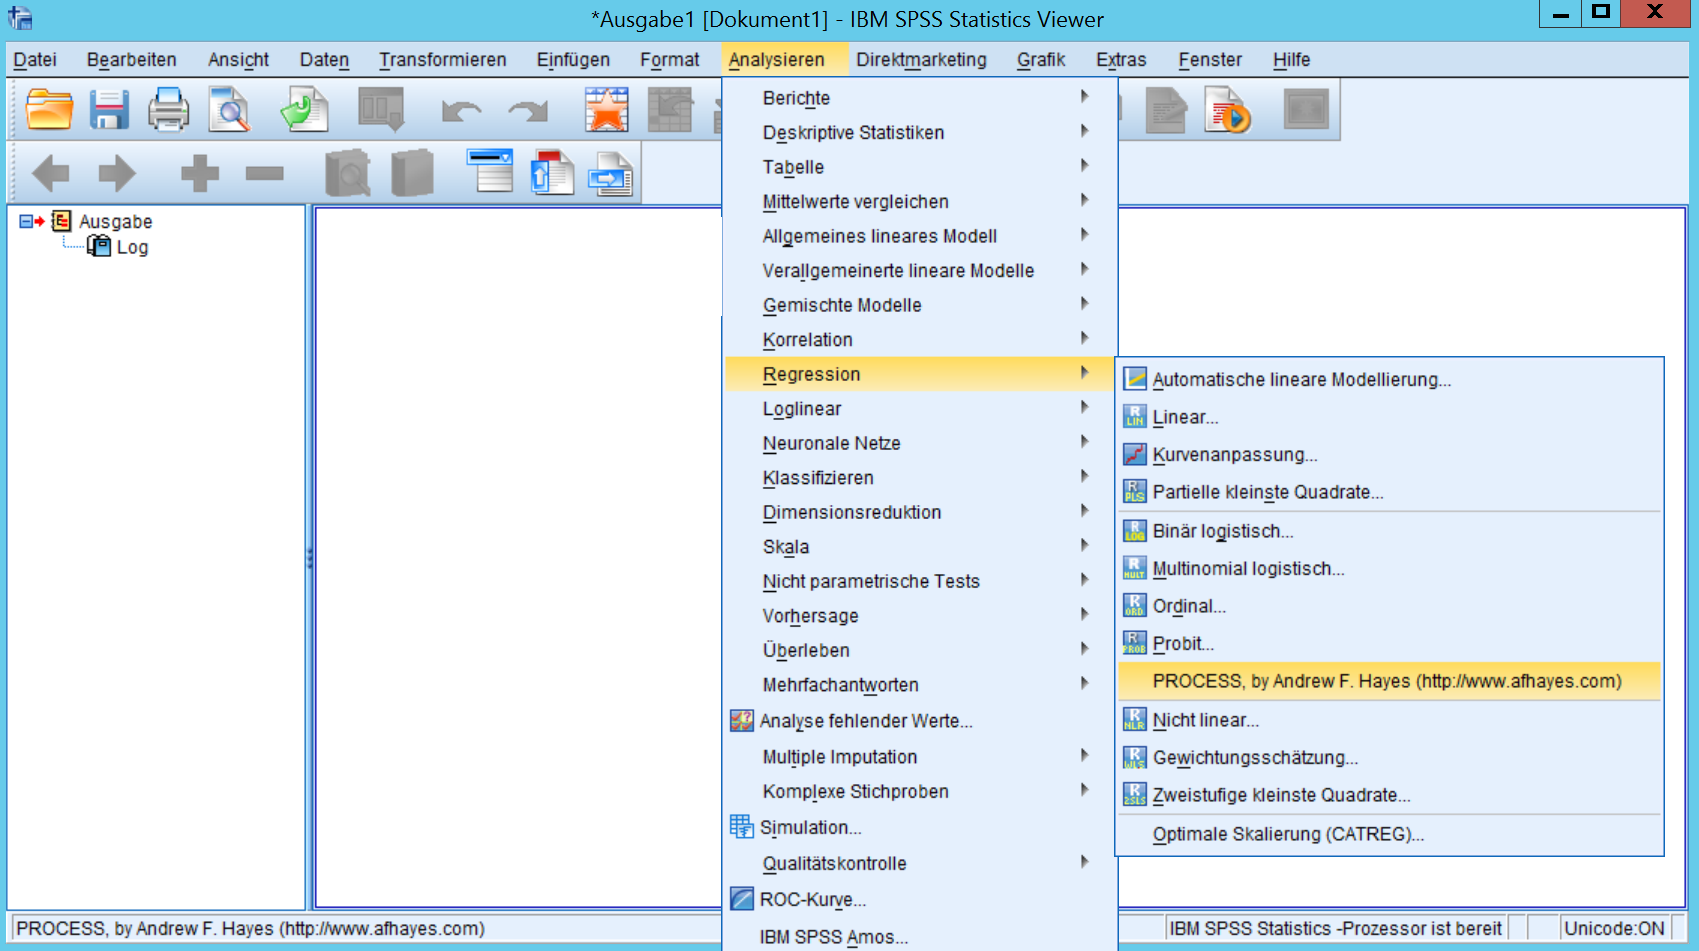Screen dimensions: 1699x951
Task: Click the Promote left arrow icon
Action: (x=51, y=173)
